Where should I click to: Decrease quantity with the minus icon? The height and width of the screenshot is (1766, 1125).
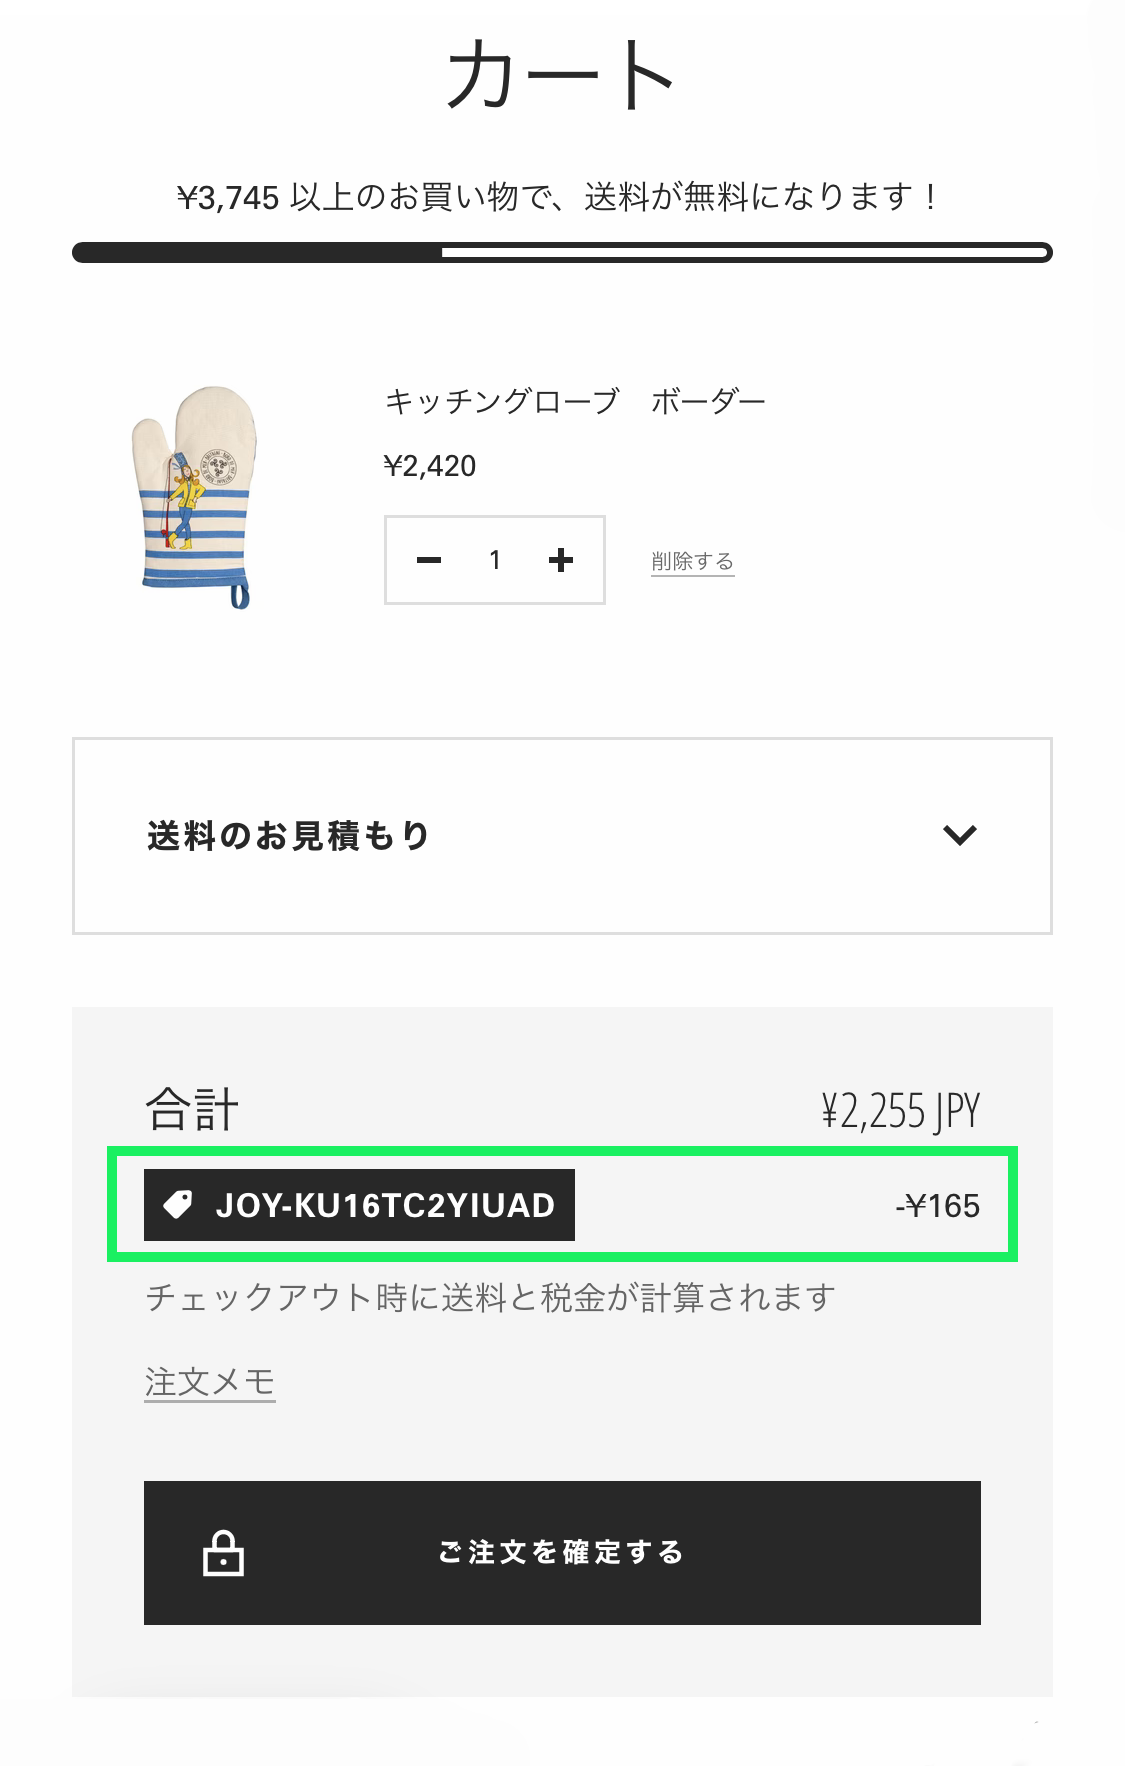point(429,560)
